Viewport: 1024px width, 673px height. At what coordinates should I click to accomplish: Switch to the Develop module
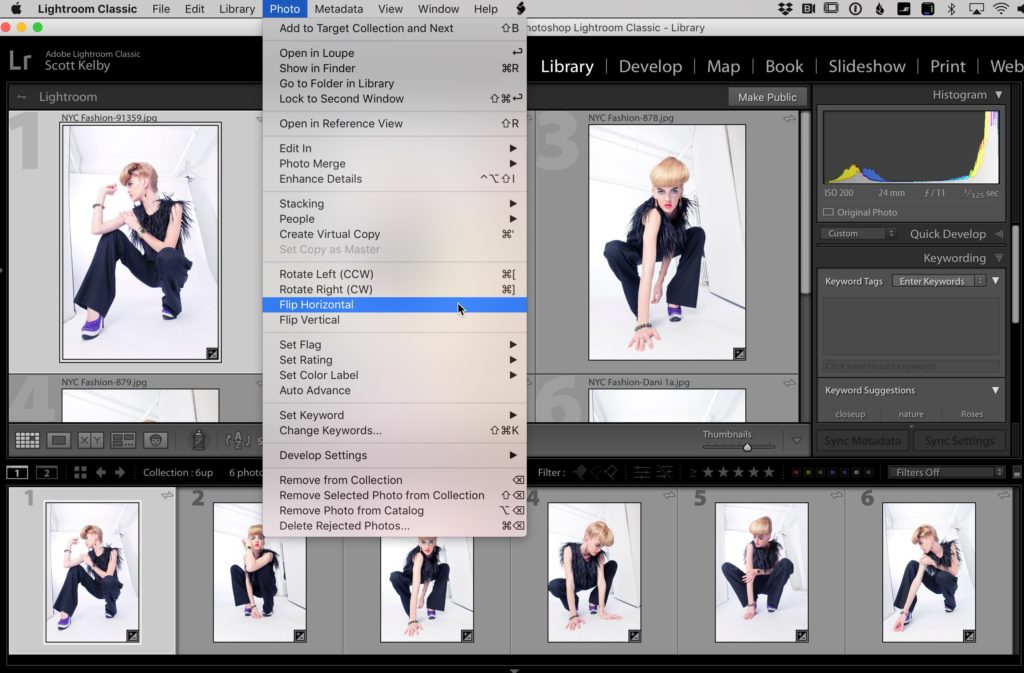point(650,67)
